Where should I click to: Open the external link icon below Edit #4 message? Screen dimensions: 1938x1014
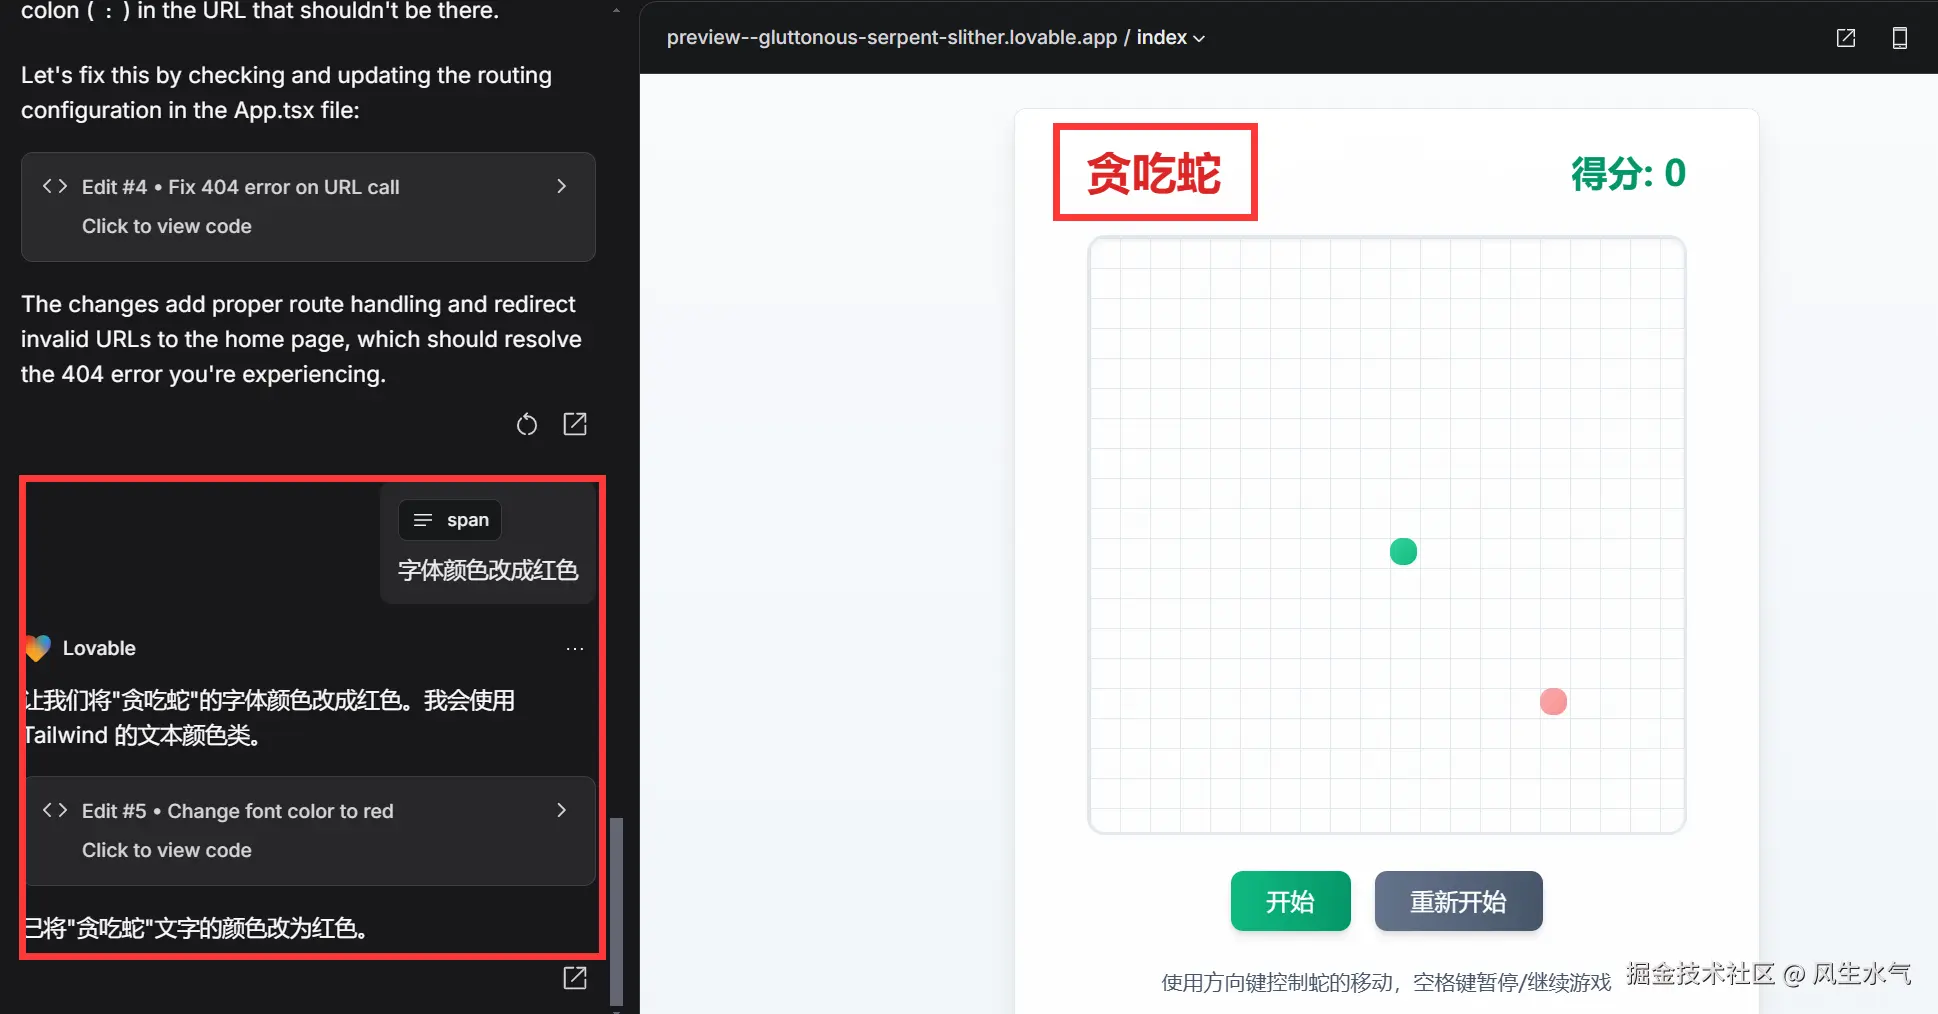tap(575, 424)
